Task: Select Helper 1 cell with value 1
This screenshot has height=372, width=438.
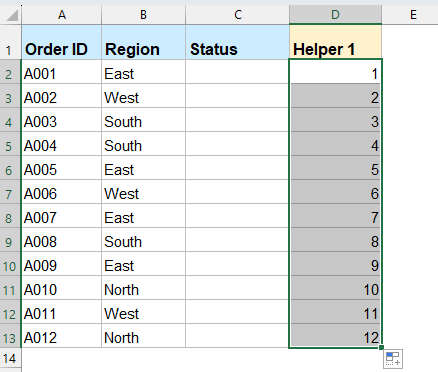Action: 335,72
